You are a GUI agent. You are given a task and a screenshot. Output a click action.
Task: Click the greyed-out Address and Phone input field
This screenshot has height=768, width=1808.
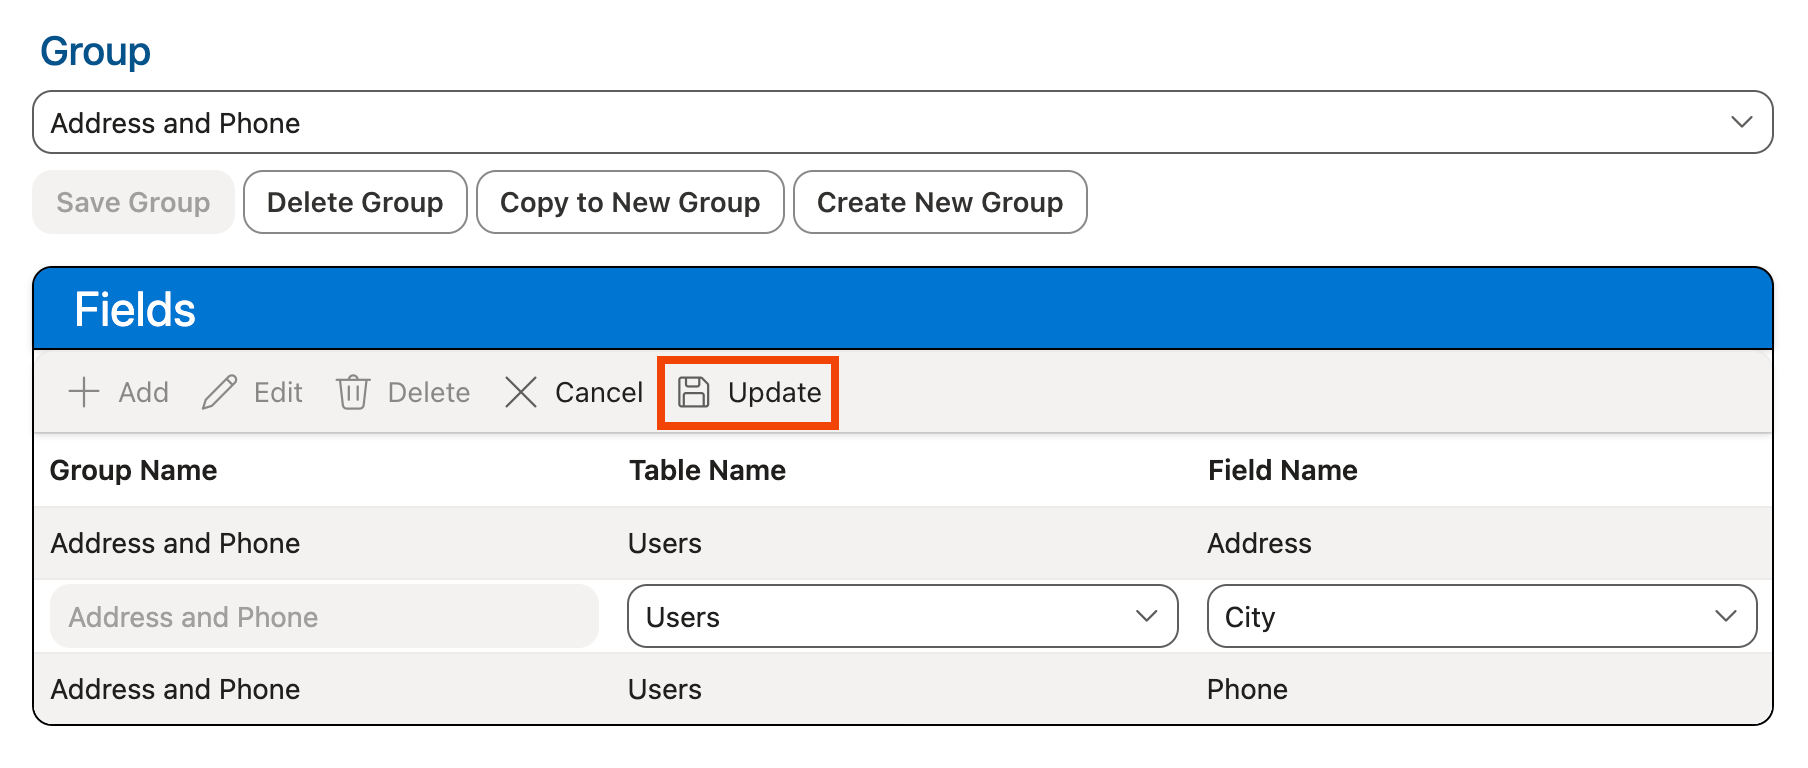(324, 617)
